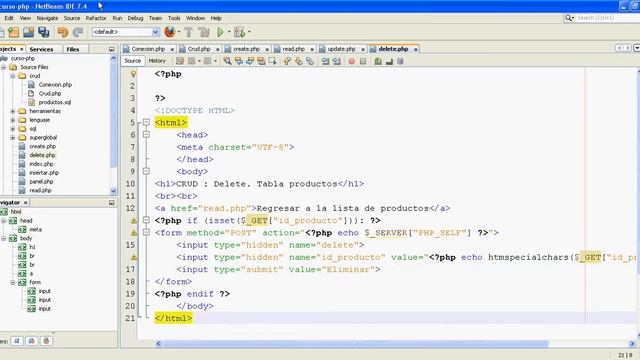Collapse the crud folder node
Viewport: 640px width, 360px height.
coord(13,76)
